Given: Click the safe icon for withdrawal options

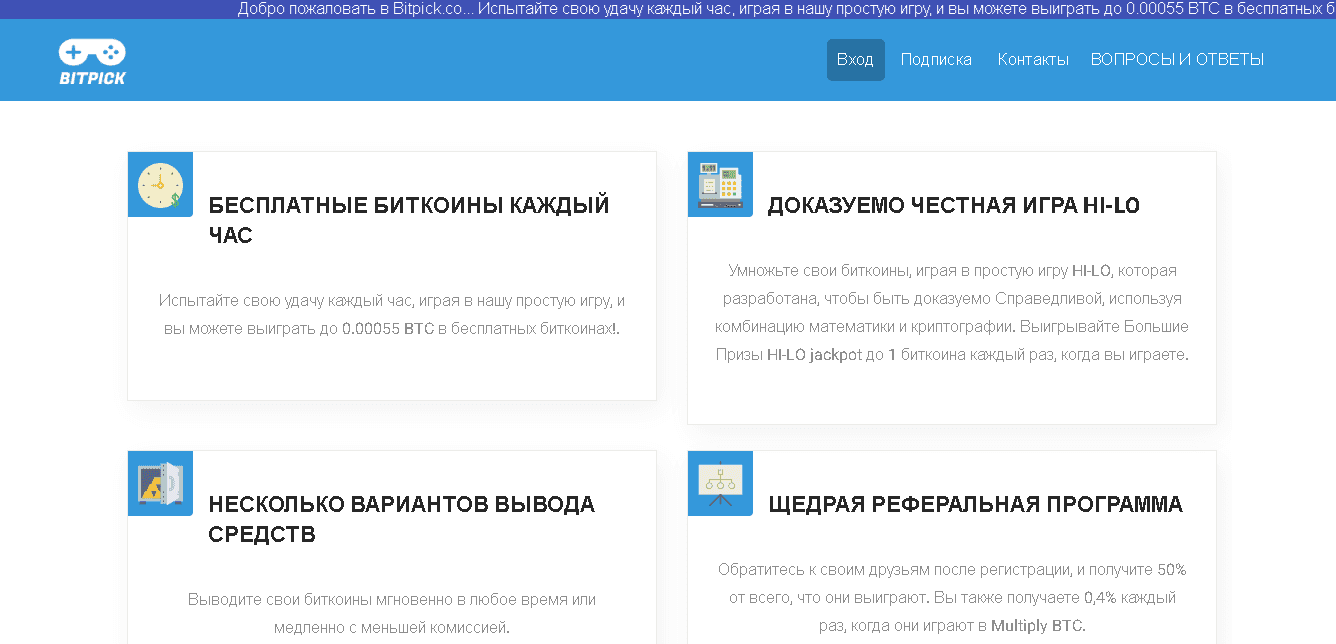Looking at the screenshot, I should click(160, 484).
